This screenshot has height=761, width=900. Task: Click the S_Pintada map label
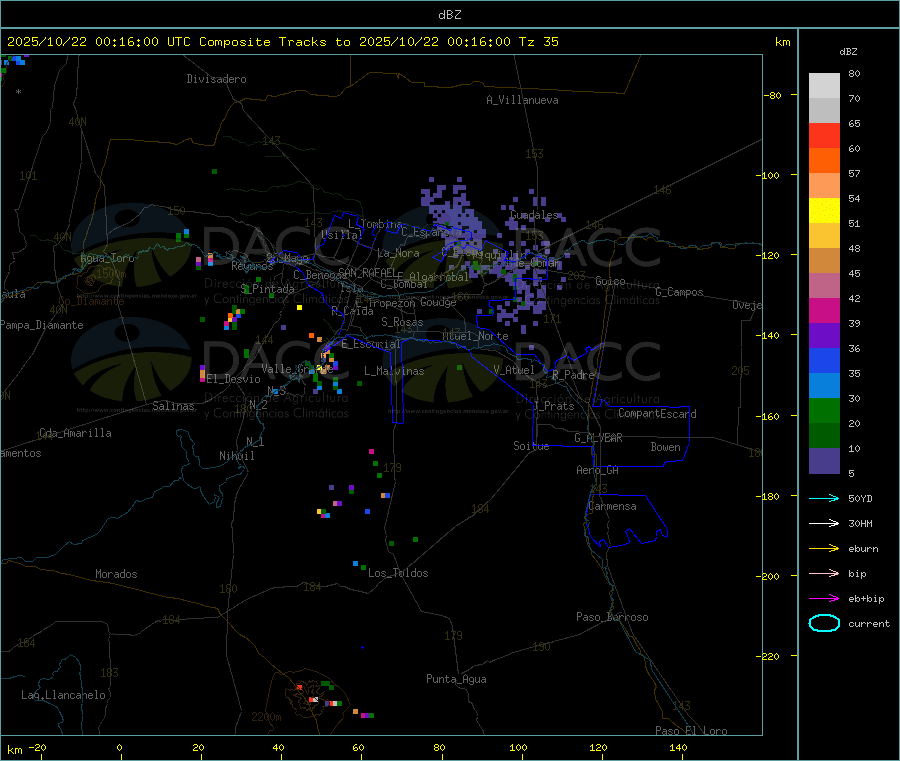(x=267, y=289)
